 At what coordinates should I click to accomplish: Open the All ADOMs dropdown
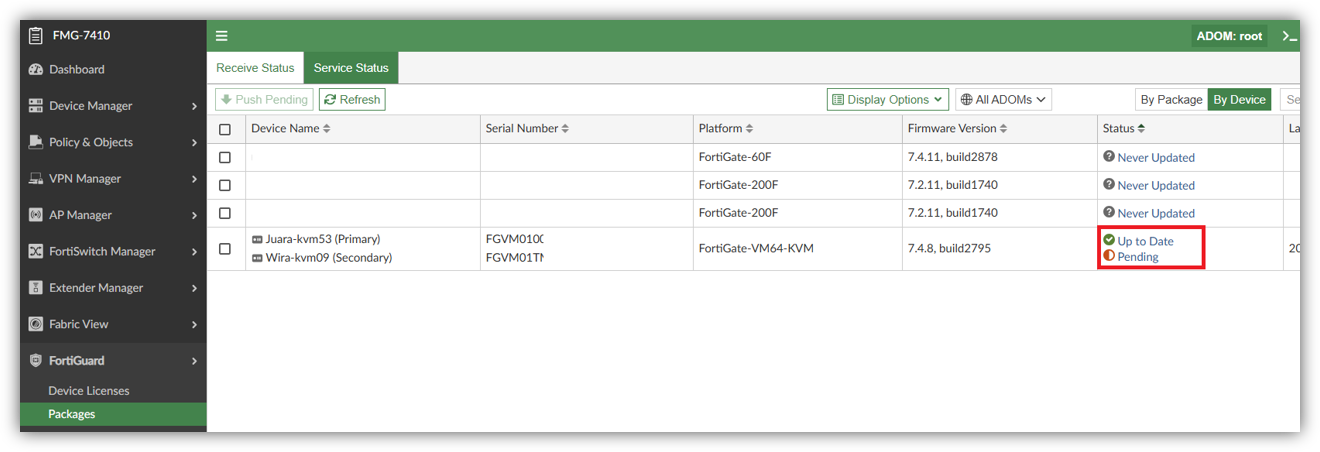[1004, 100]
